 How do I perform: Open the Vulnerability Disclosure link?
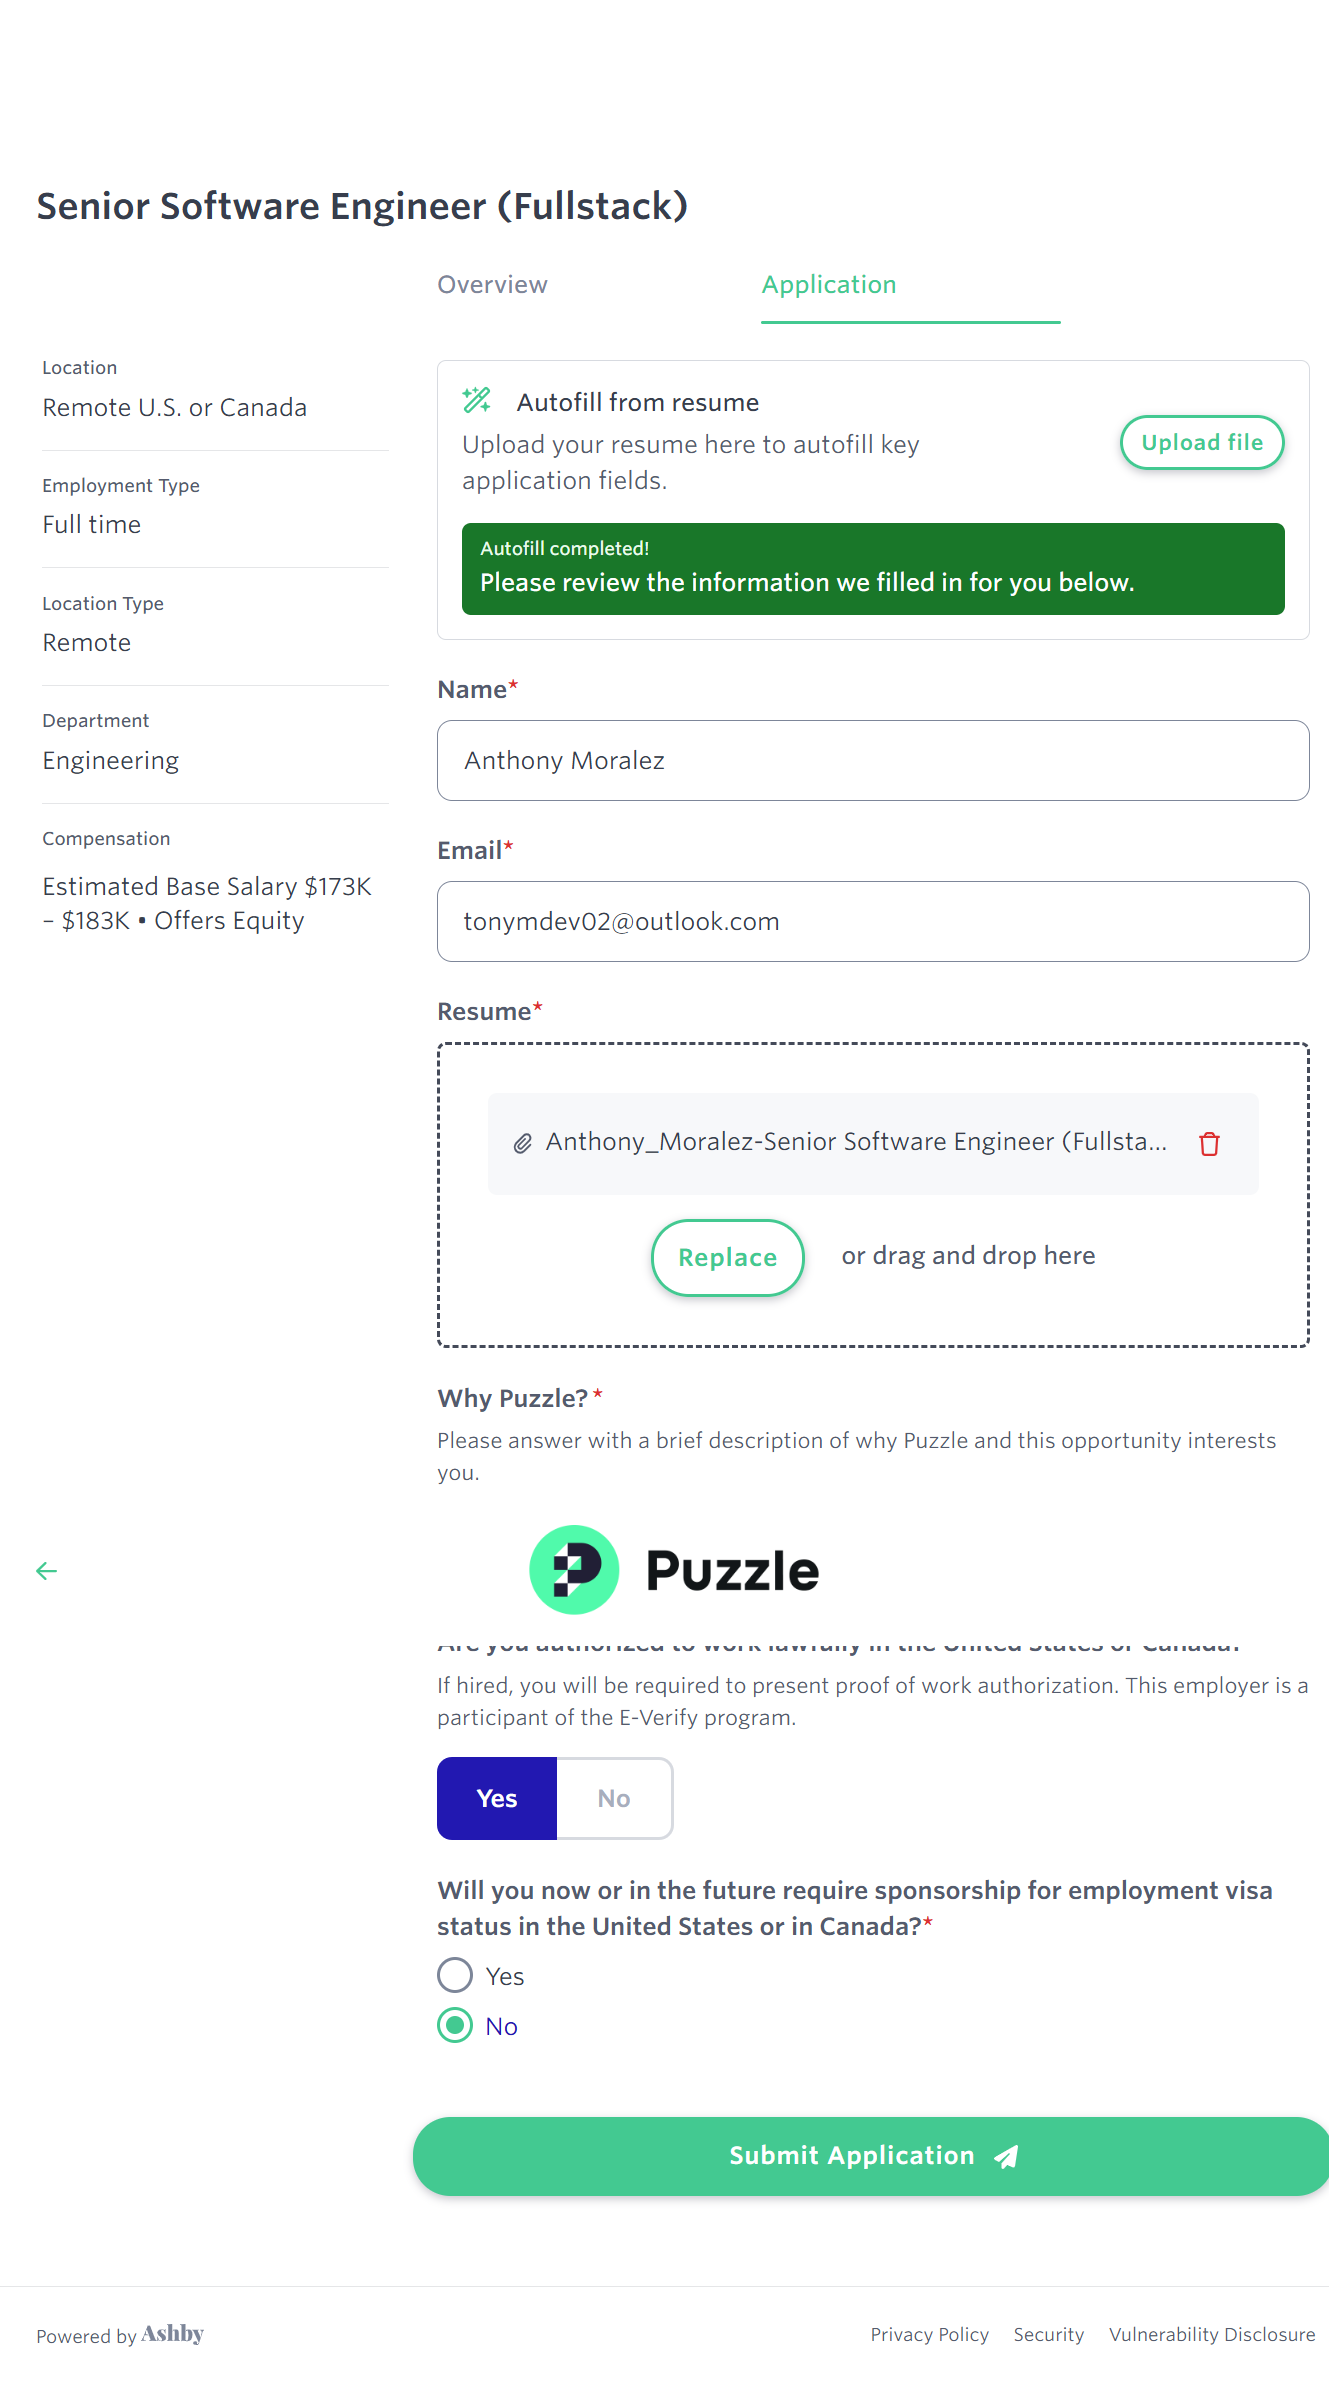pyautogui.click(x=1212, y=2334)
